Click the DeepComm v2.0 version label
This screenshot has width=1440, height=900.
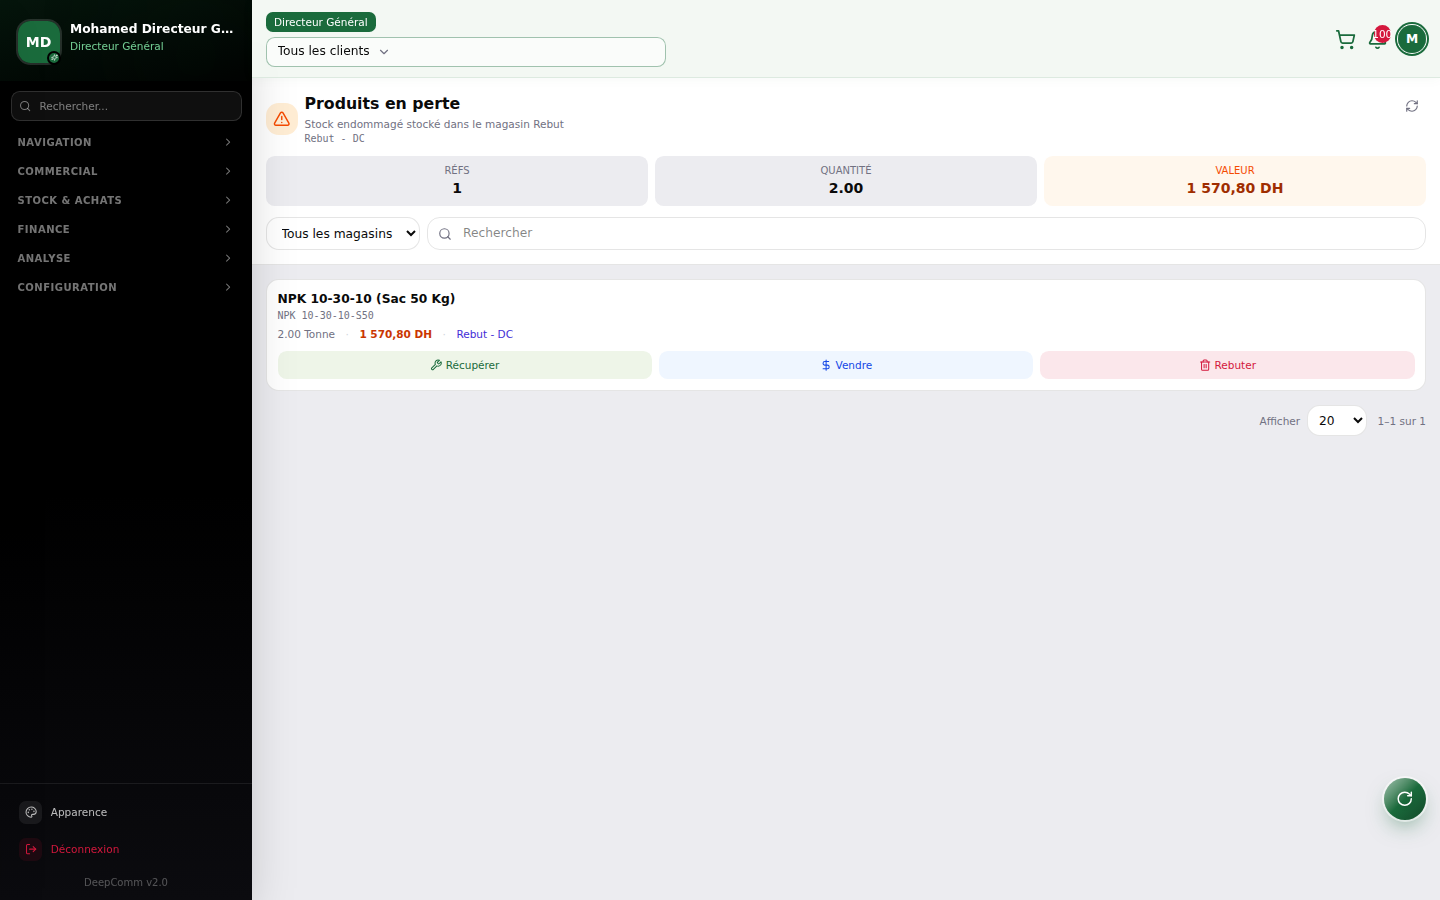pyautogui.click(x=126, y=882)
